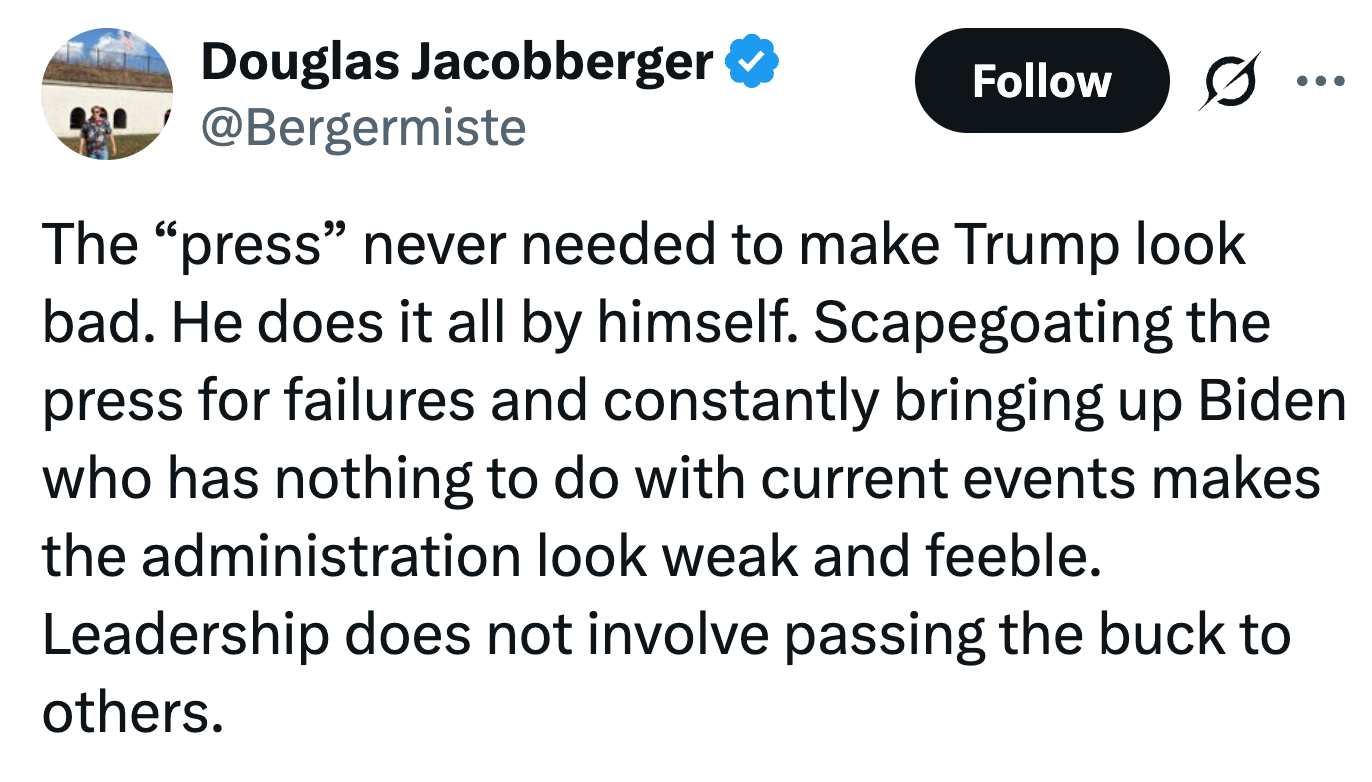The image size is (1372, 782).
Task: Click the phrase "current events" in tweet
Action: [x=946, y=479]
